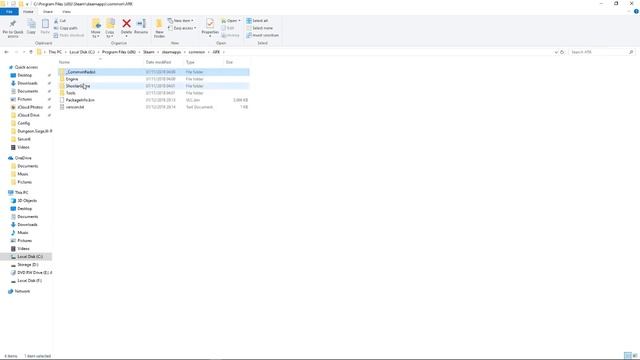
Task: Collapse the ribbon using the top-right chevron
Action: pyautogui.click(x=629, y=11)
